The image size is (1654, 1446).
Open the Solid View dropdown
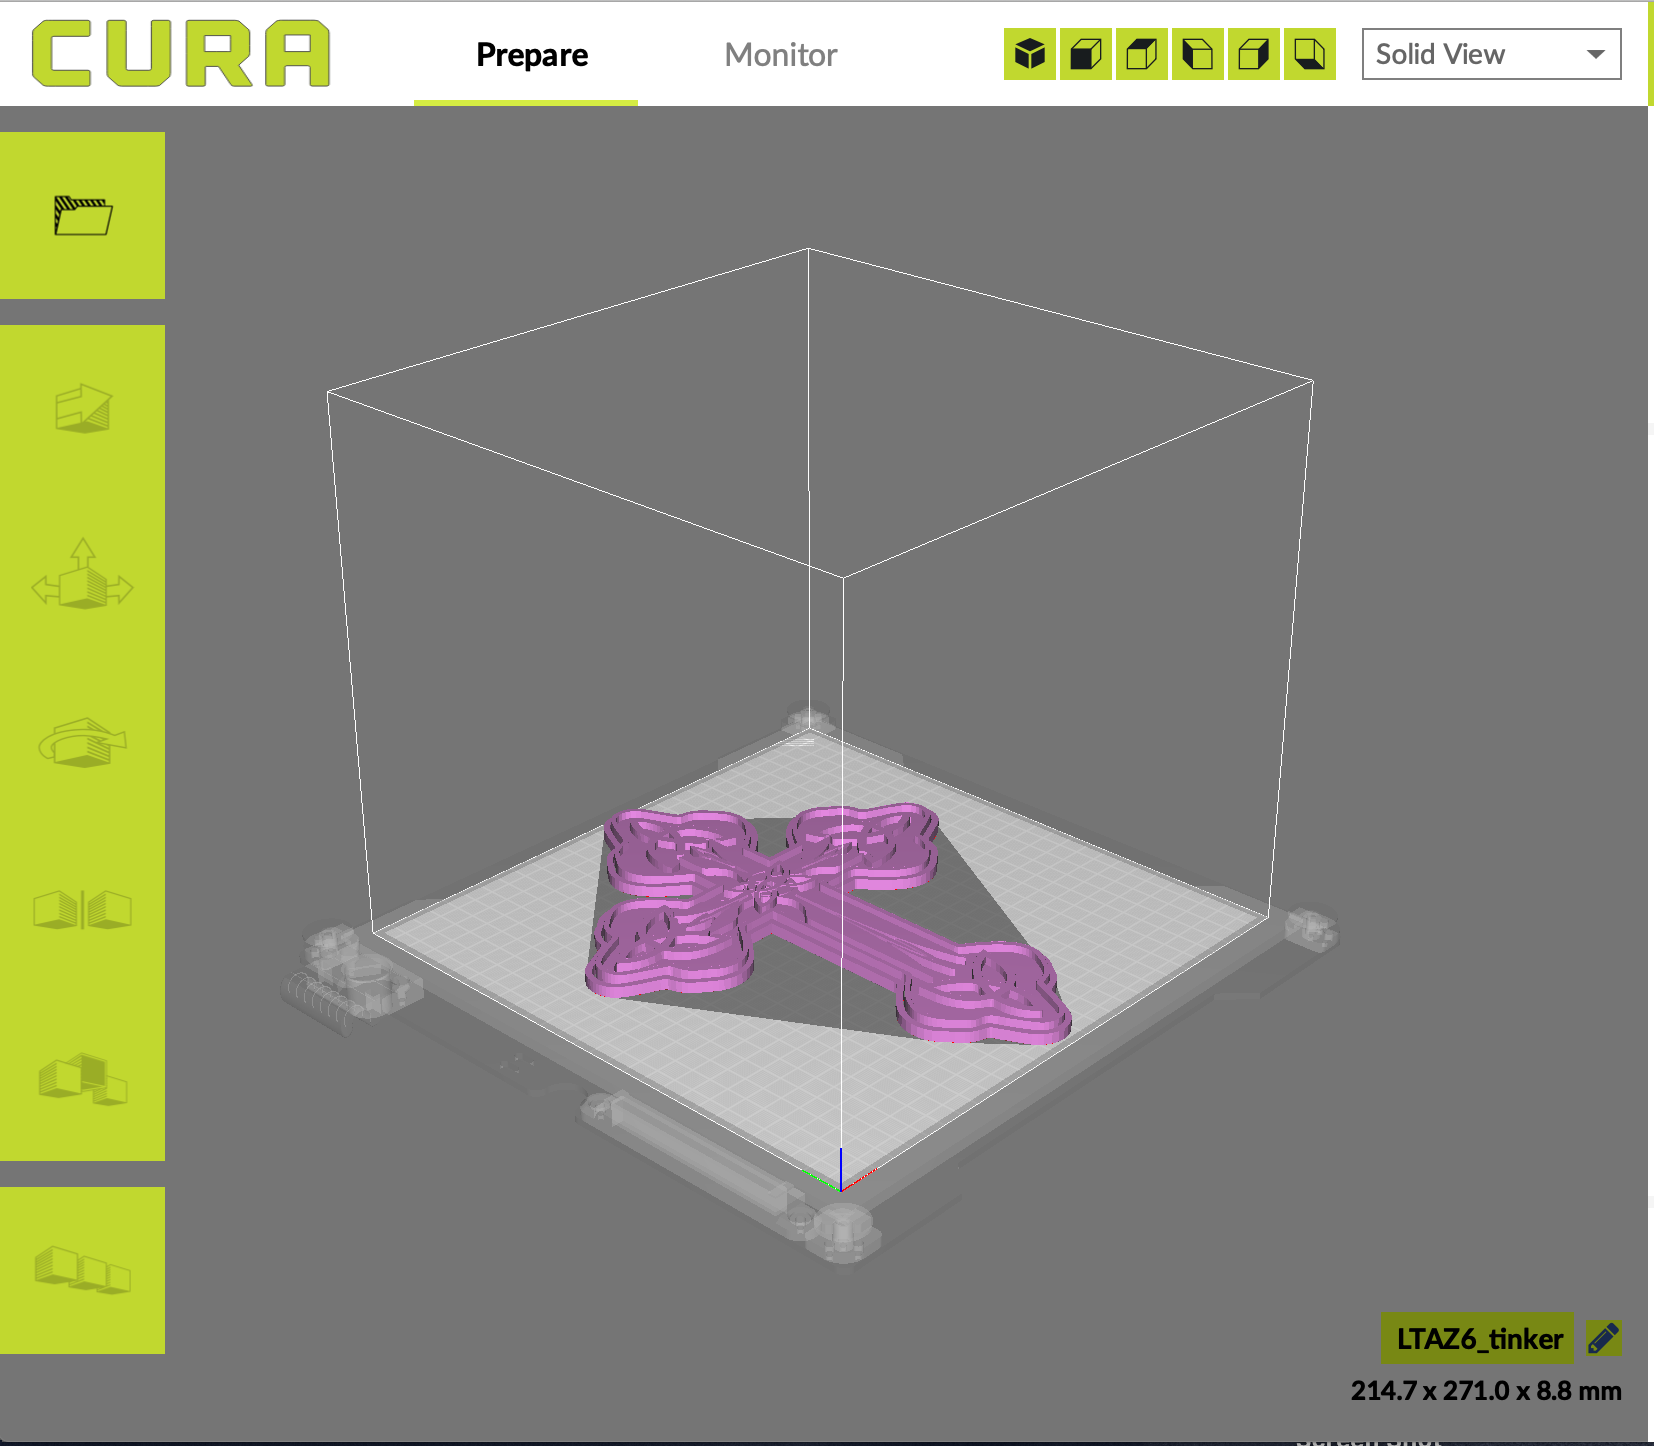click(1490, 54)
